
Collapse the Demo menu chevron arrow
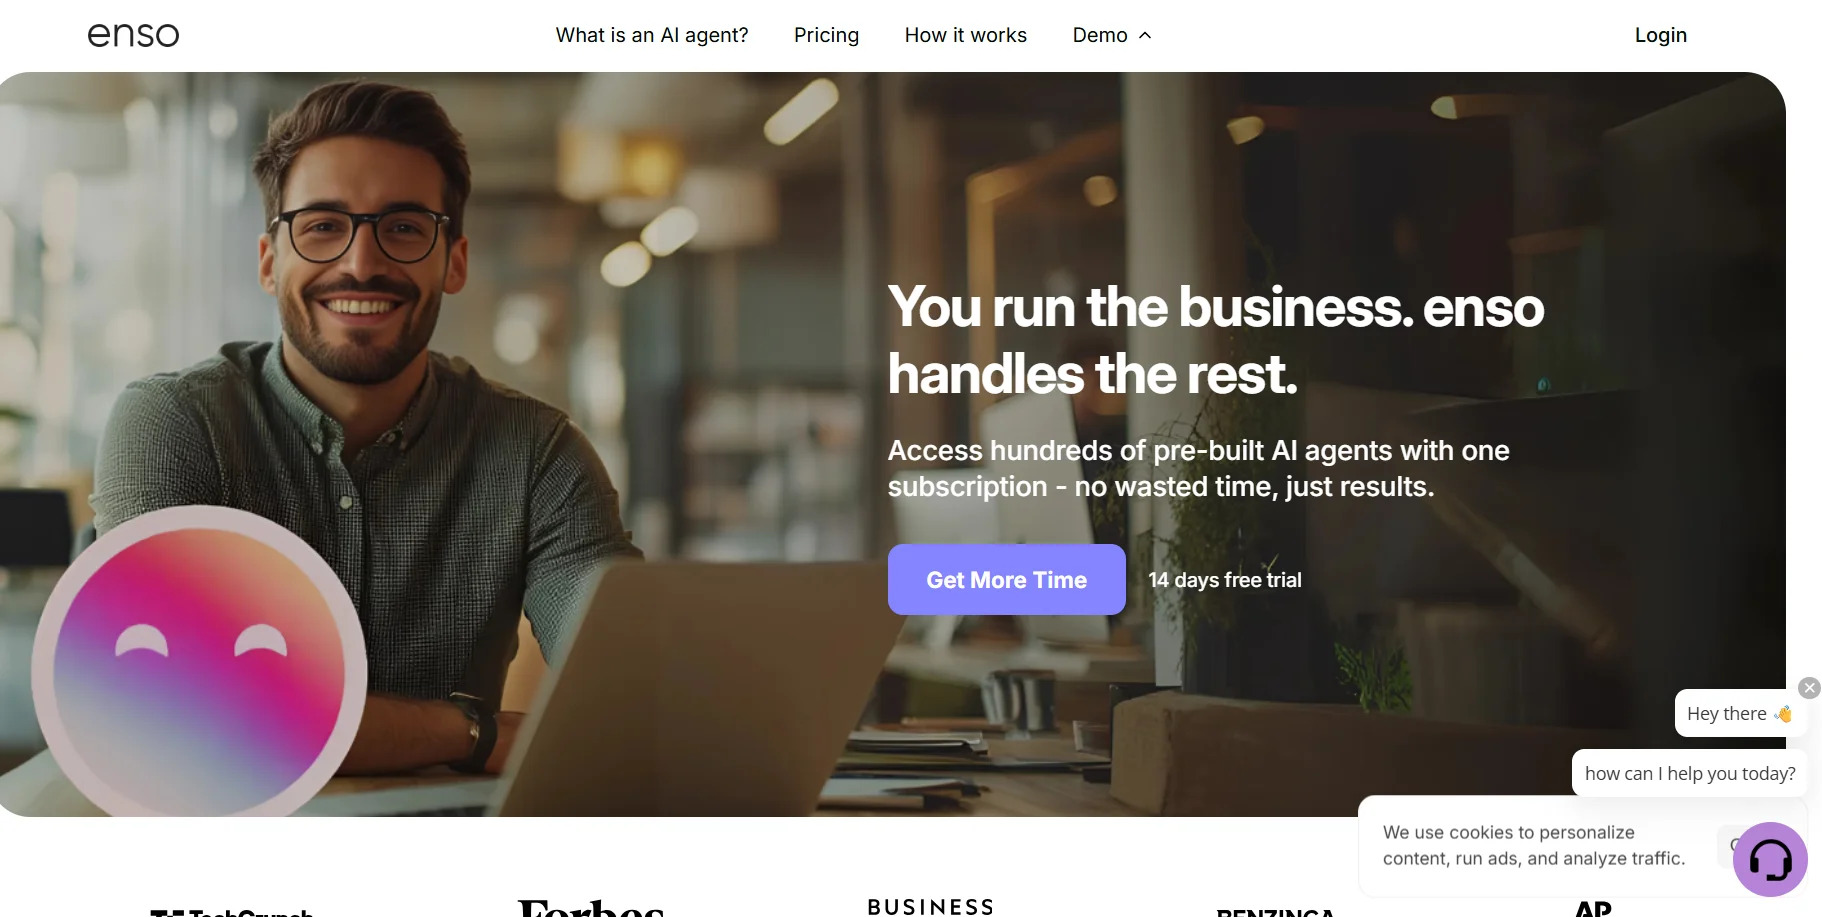pos(1145,35)
